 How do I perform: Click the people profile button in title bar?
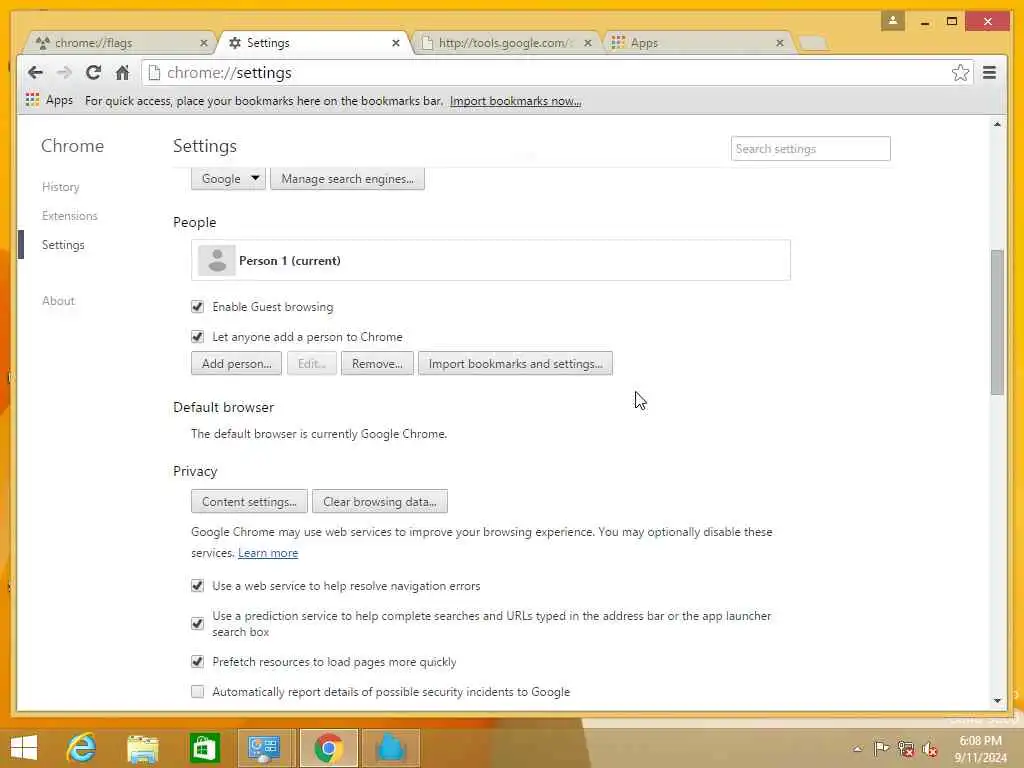[x=893, y=21]
